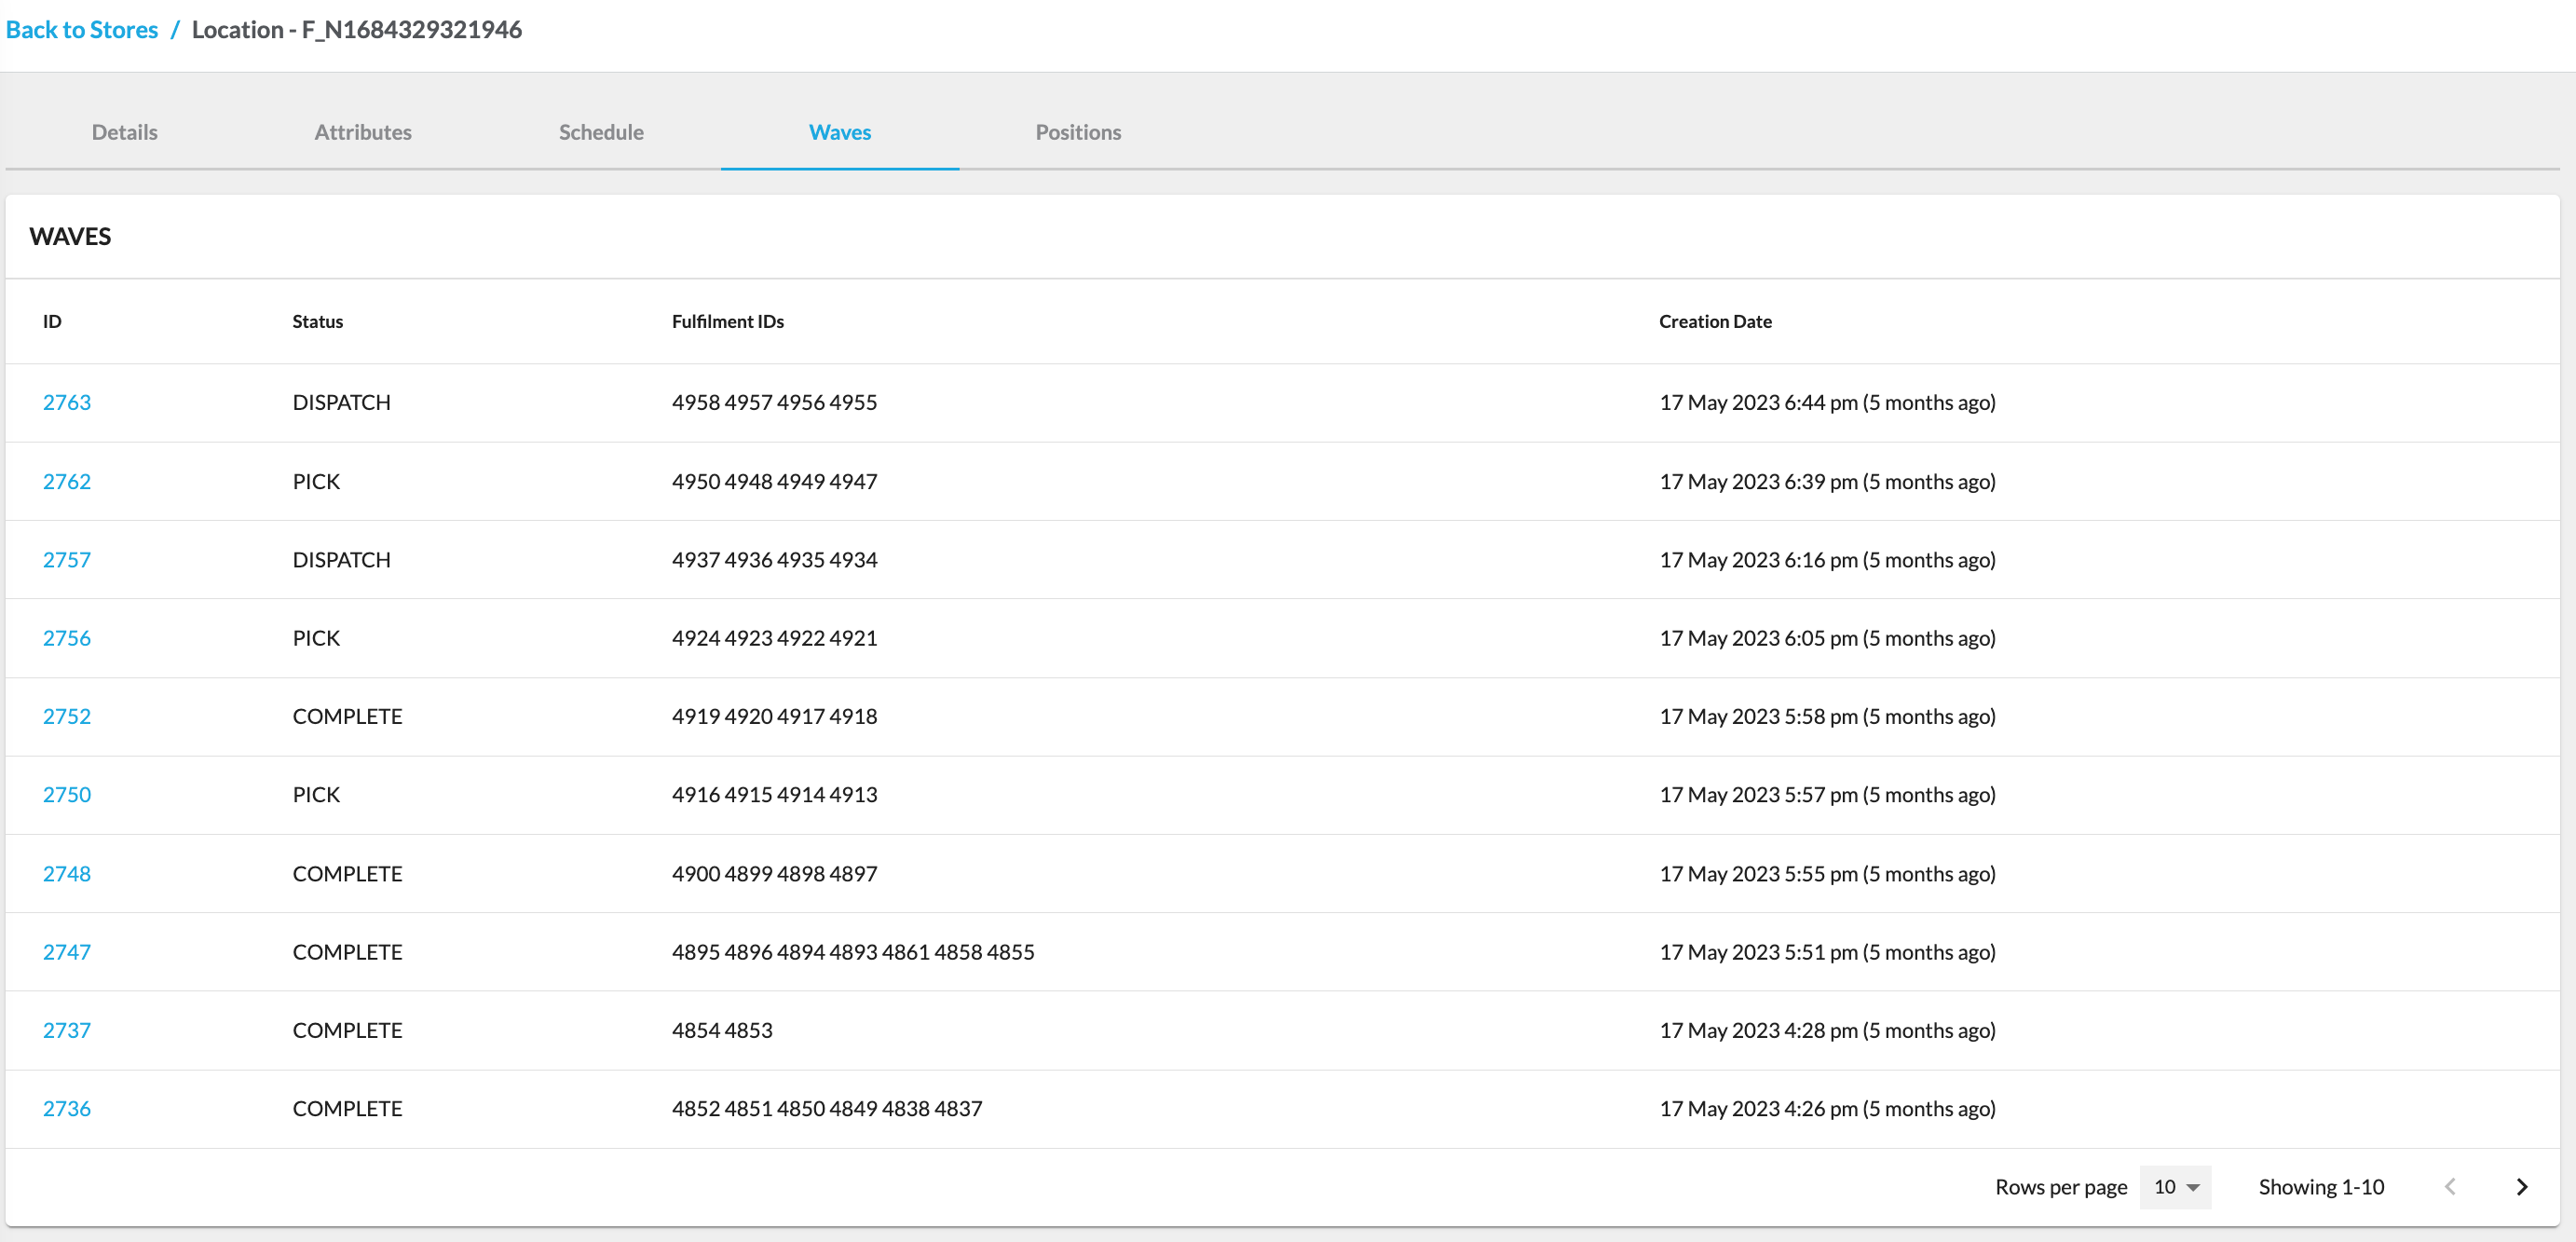Click wave 2752 link
Screen dimensions: 2576x1242
[66, 716]
